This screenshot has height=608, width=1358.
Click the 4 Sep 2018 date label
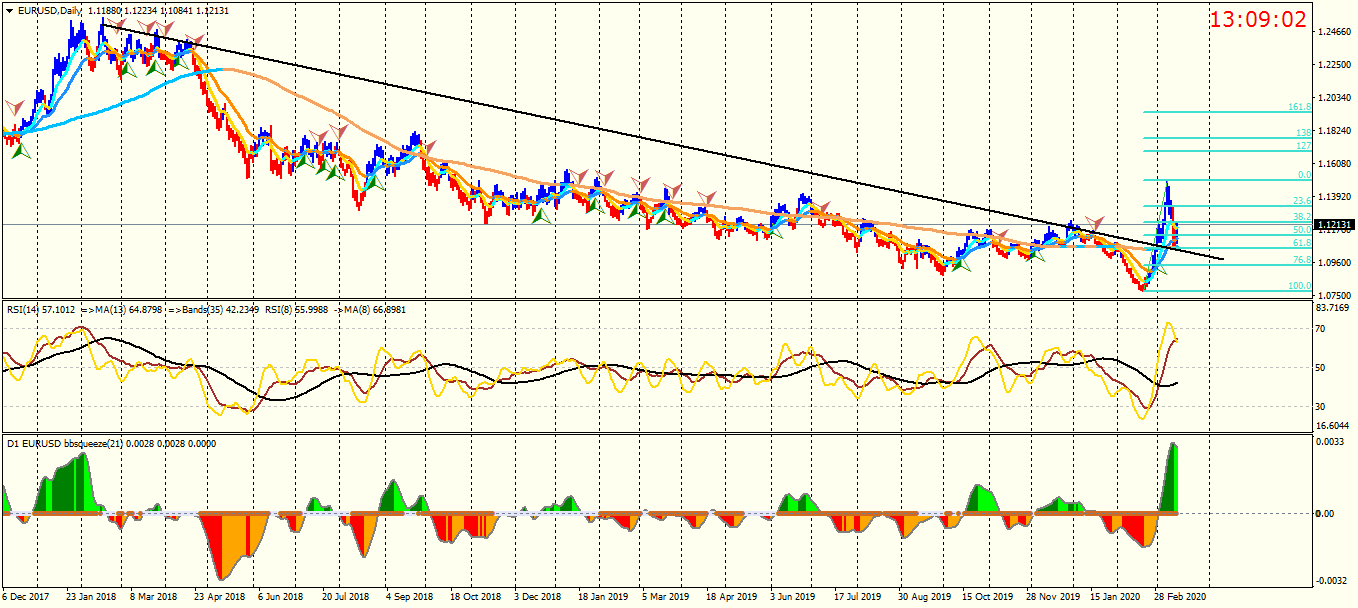tap(408, 597)
